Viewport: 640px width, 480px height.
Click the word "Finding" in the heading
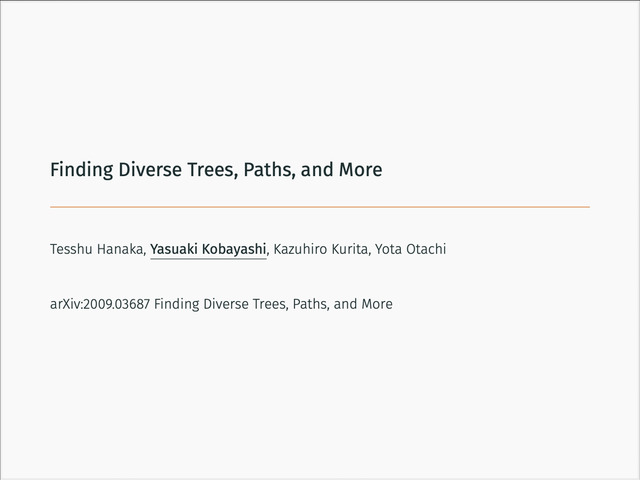click(82, 171)
